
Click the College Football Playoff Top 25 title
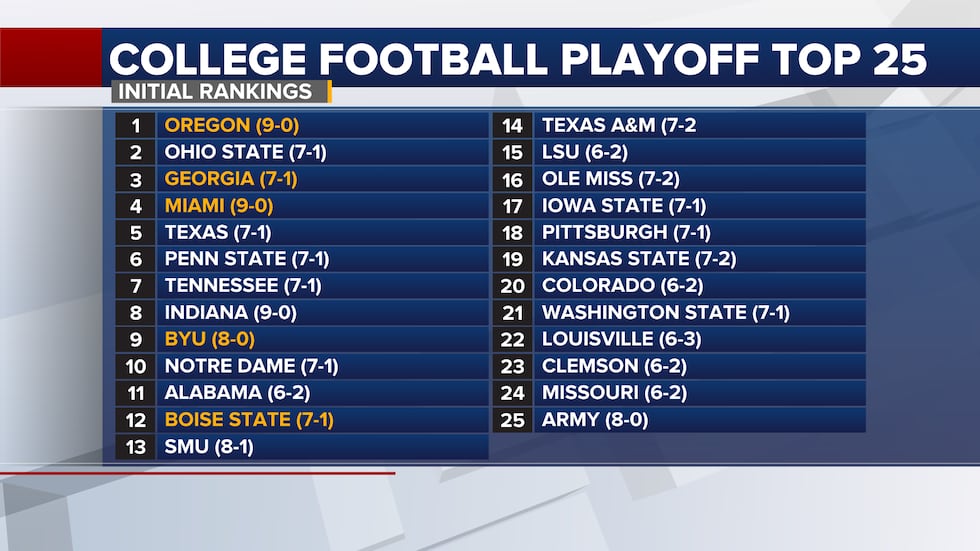point(518,59)
